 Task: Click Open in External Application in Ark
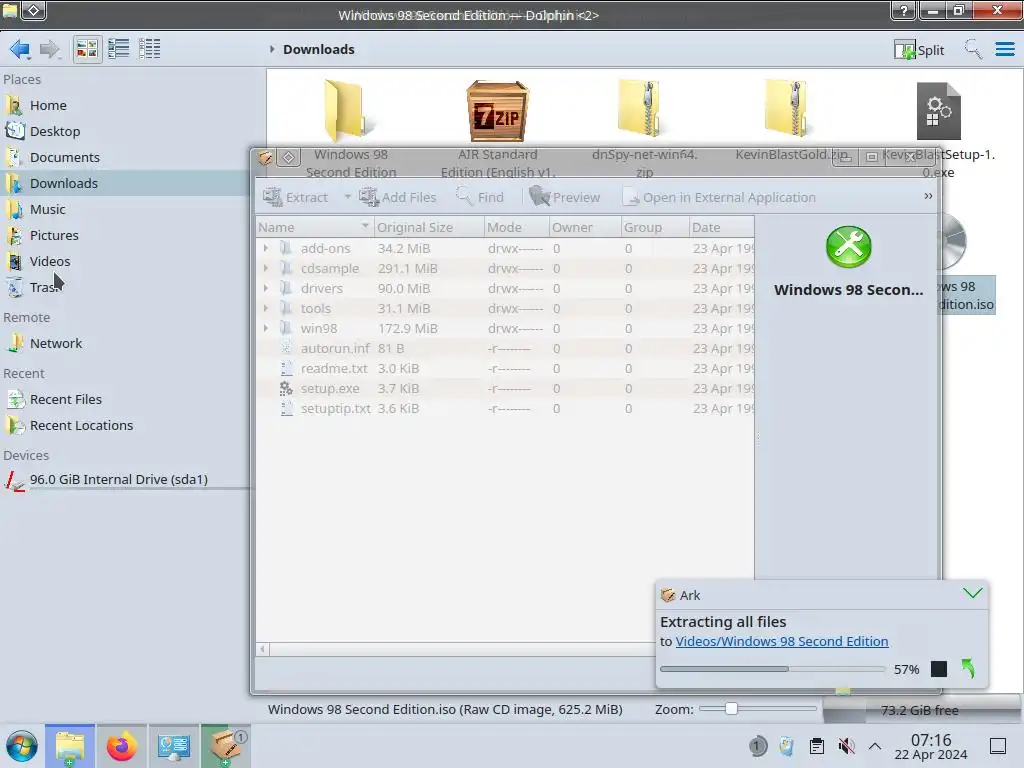pos(719,197)
